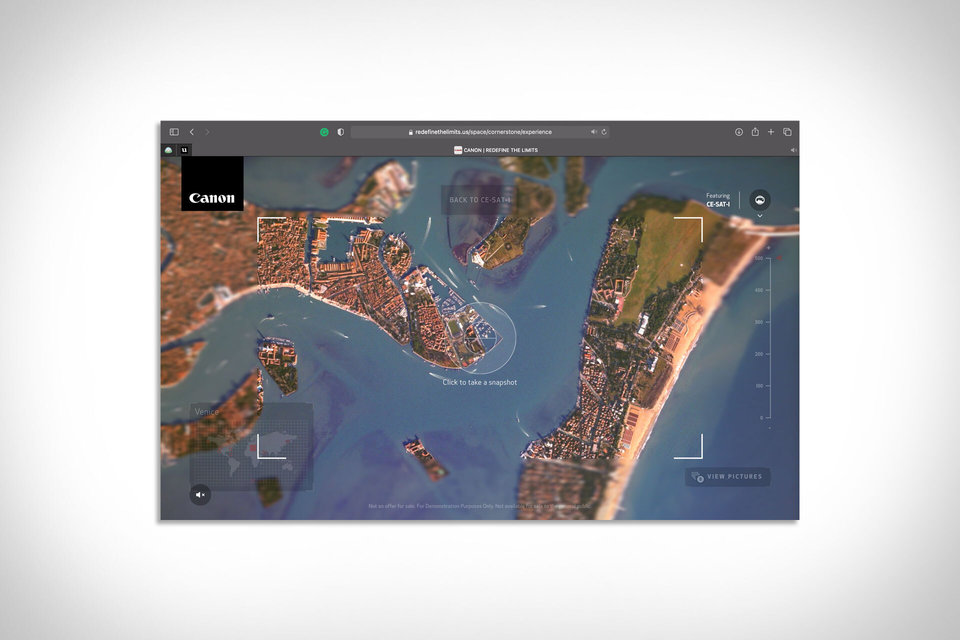The height and width of the screenshot is (640, 960).
Task: Mute the experience audio with the speaker toggle
Action: click(199, 492)
